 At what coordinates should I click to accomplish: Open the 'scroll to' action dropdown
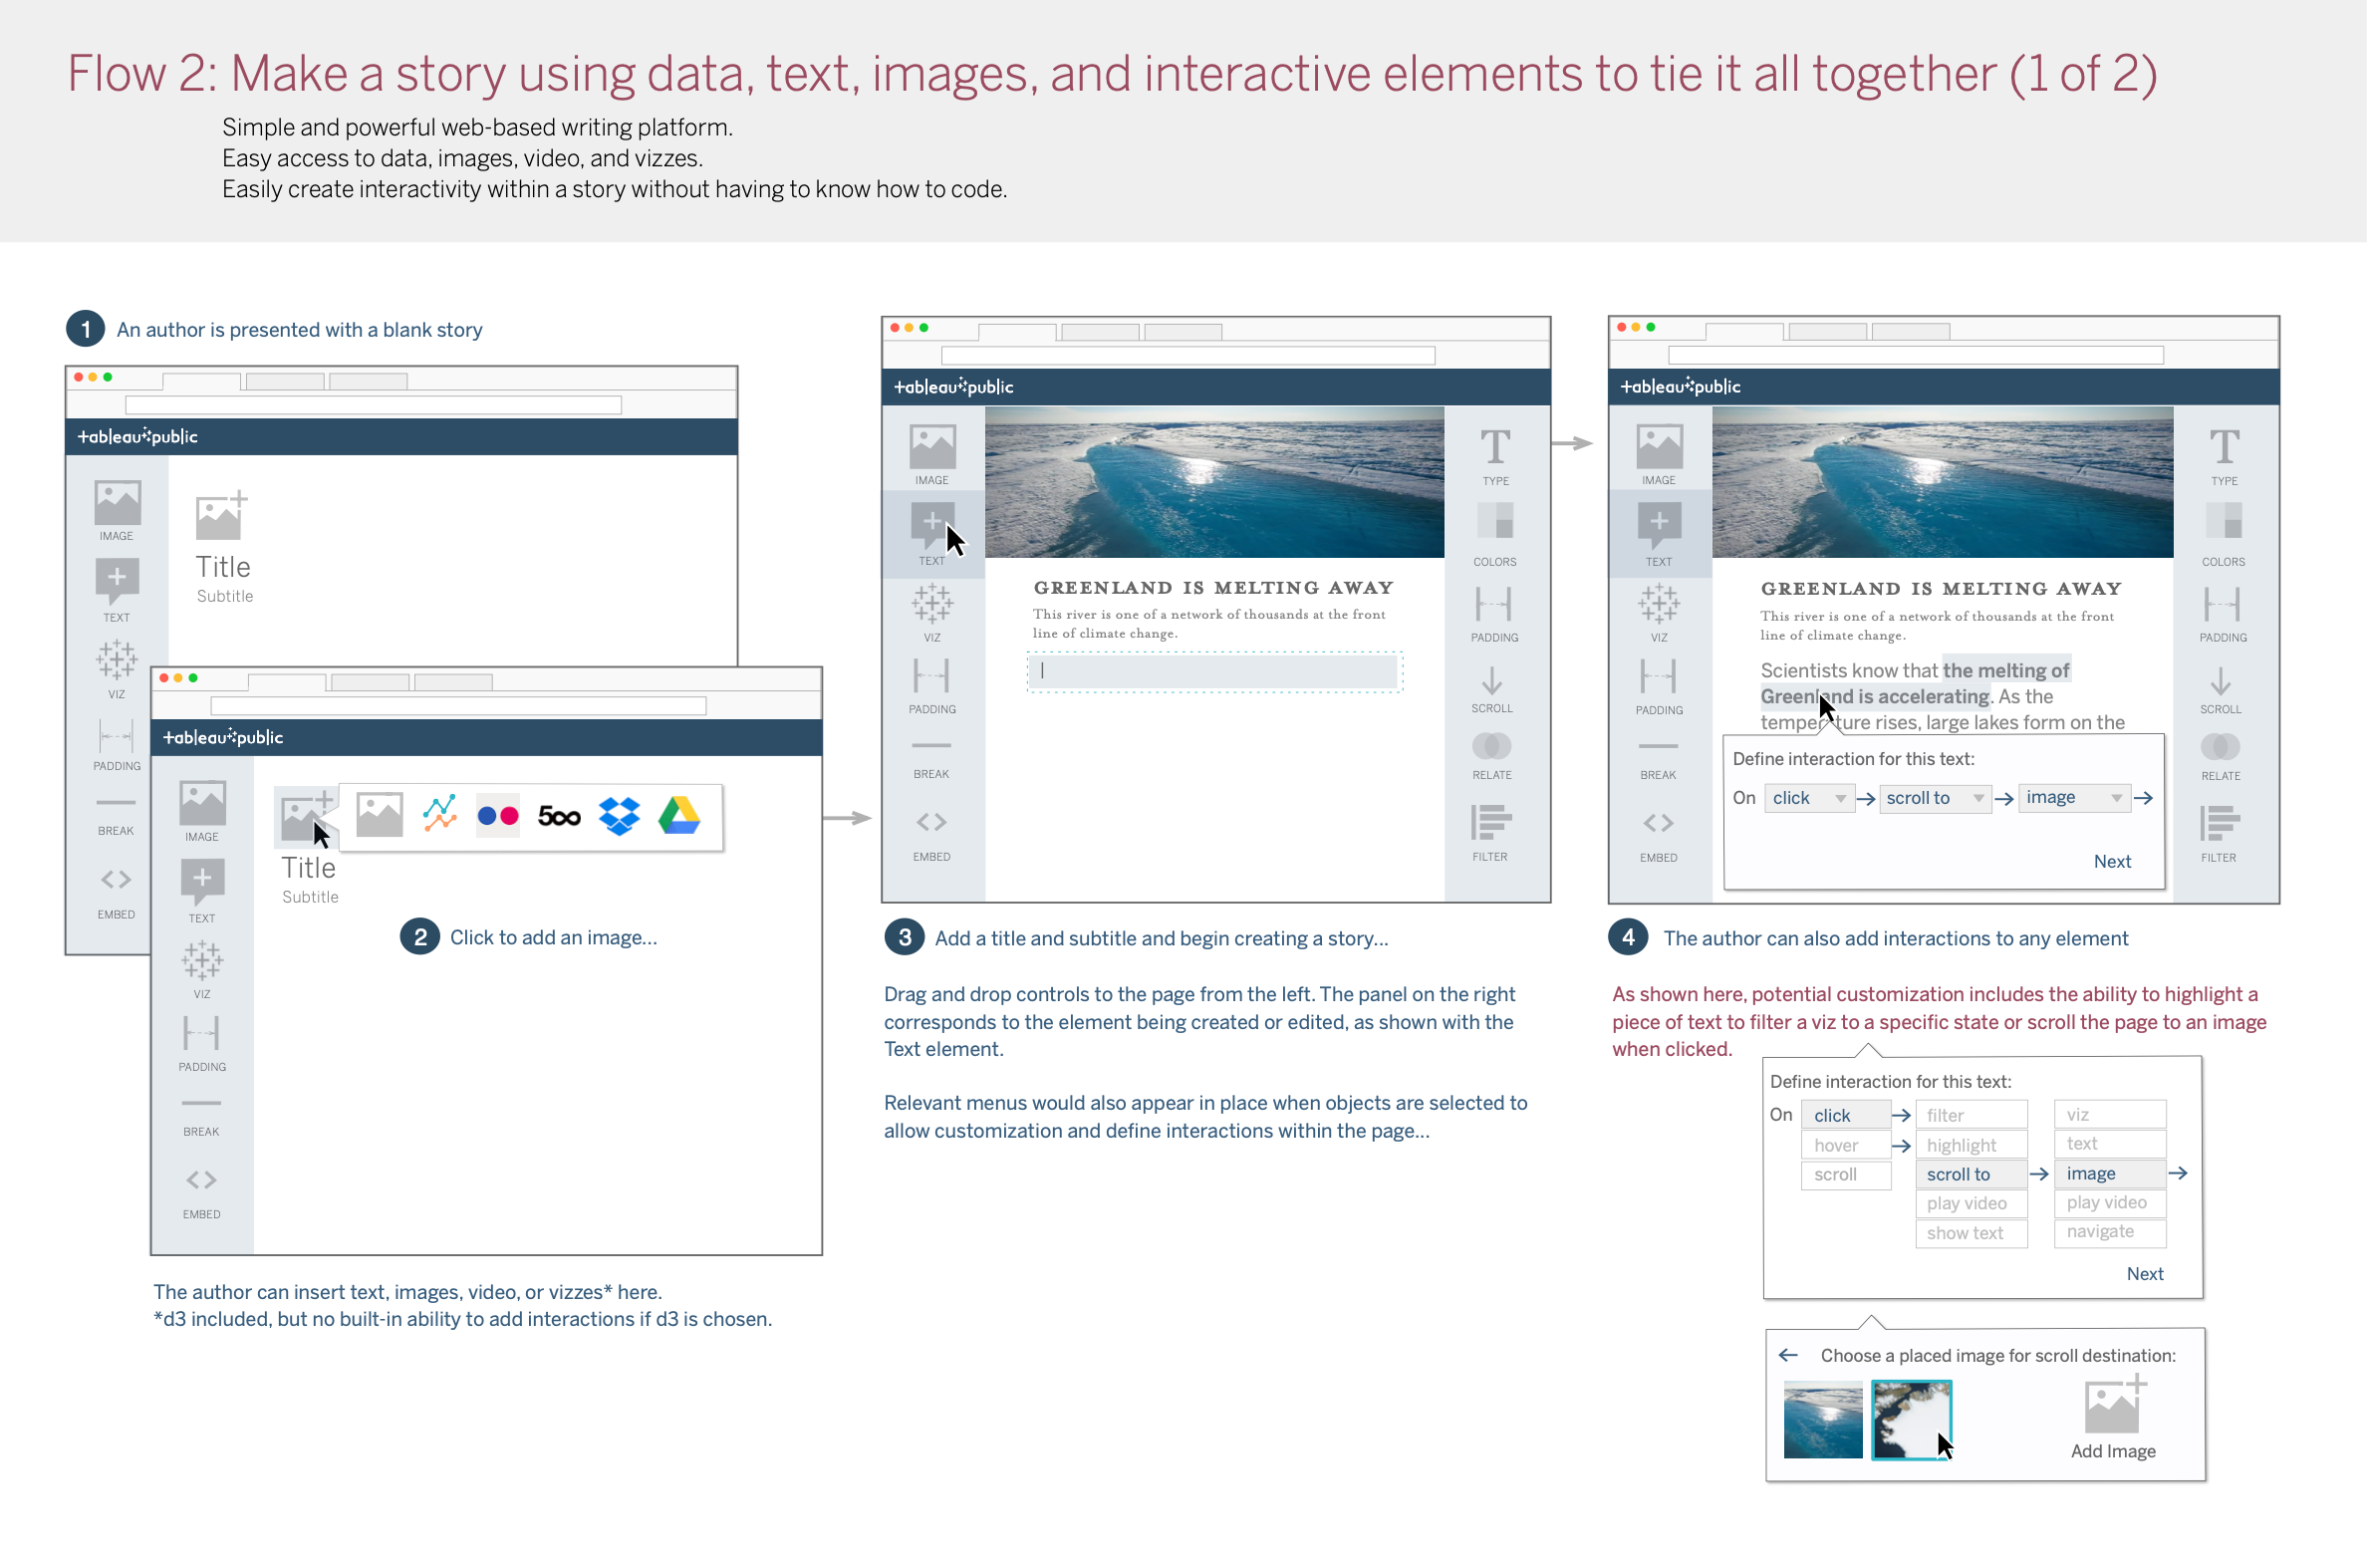pos(1935,798)
